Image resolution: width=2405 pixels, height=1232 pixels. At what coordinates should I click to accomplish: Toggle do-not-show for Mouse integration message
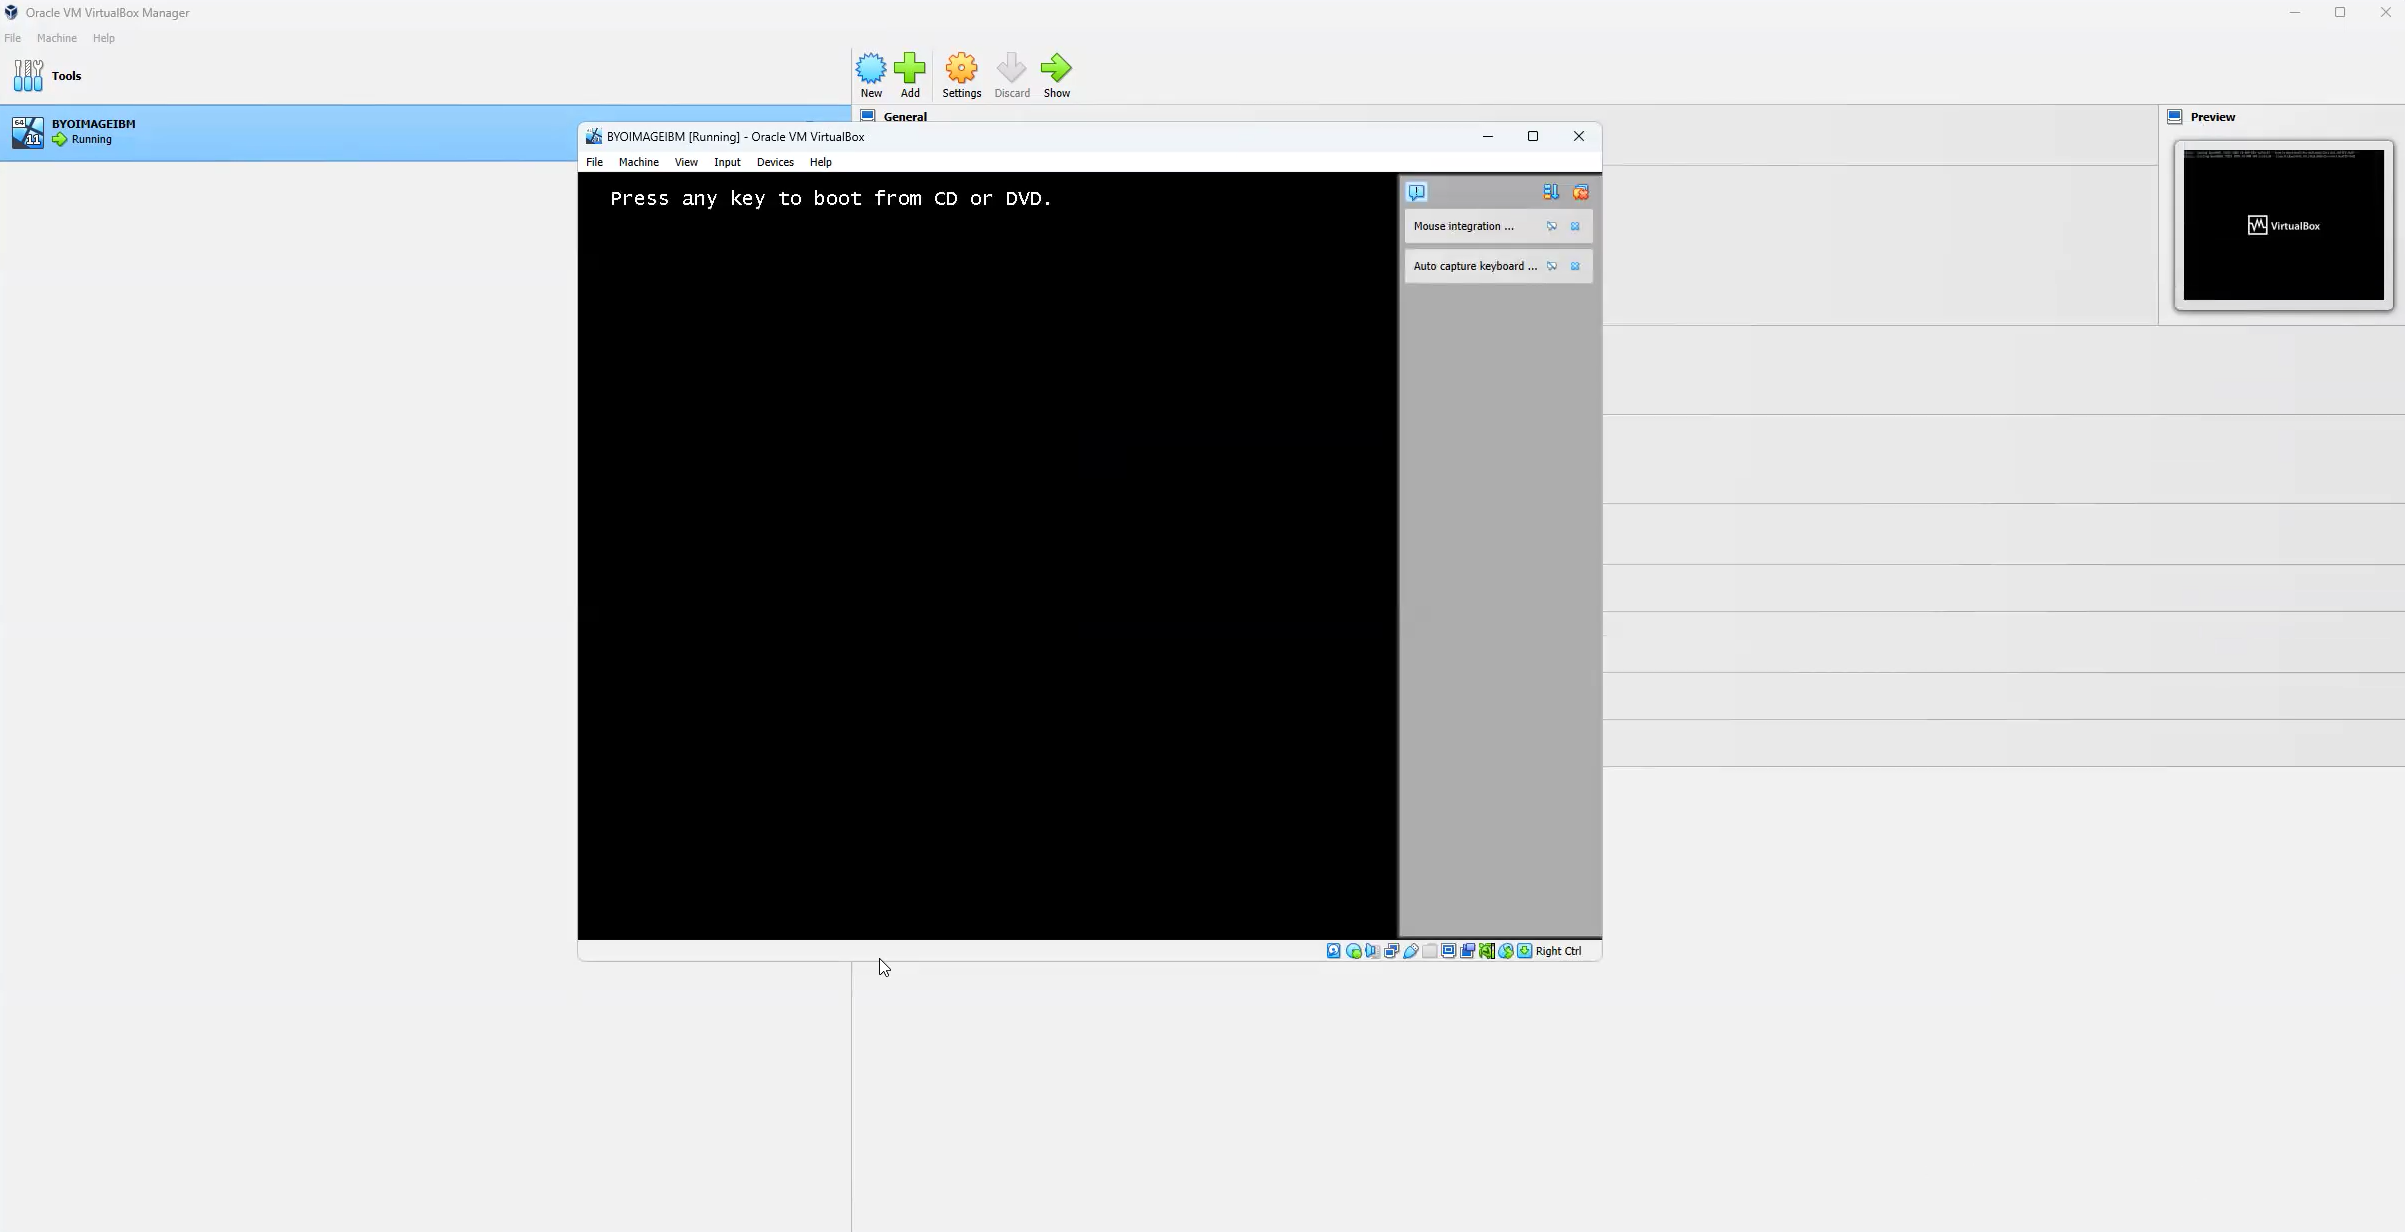click(1553, 226)
